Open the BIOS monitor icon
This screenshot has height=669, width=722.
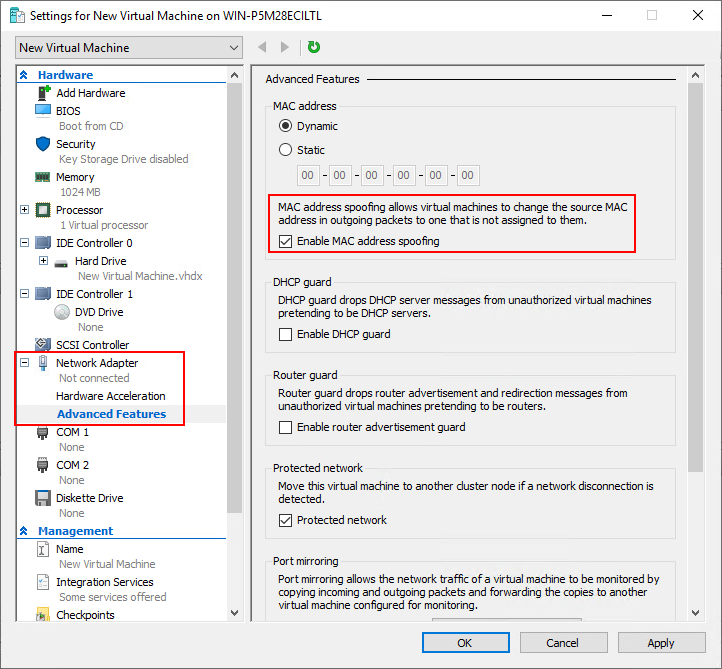(x=43, y=111)
